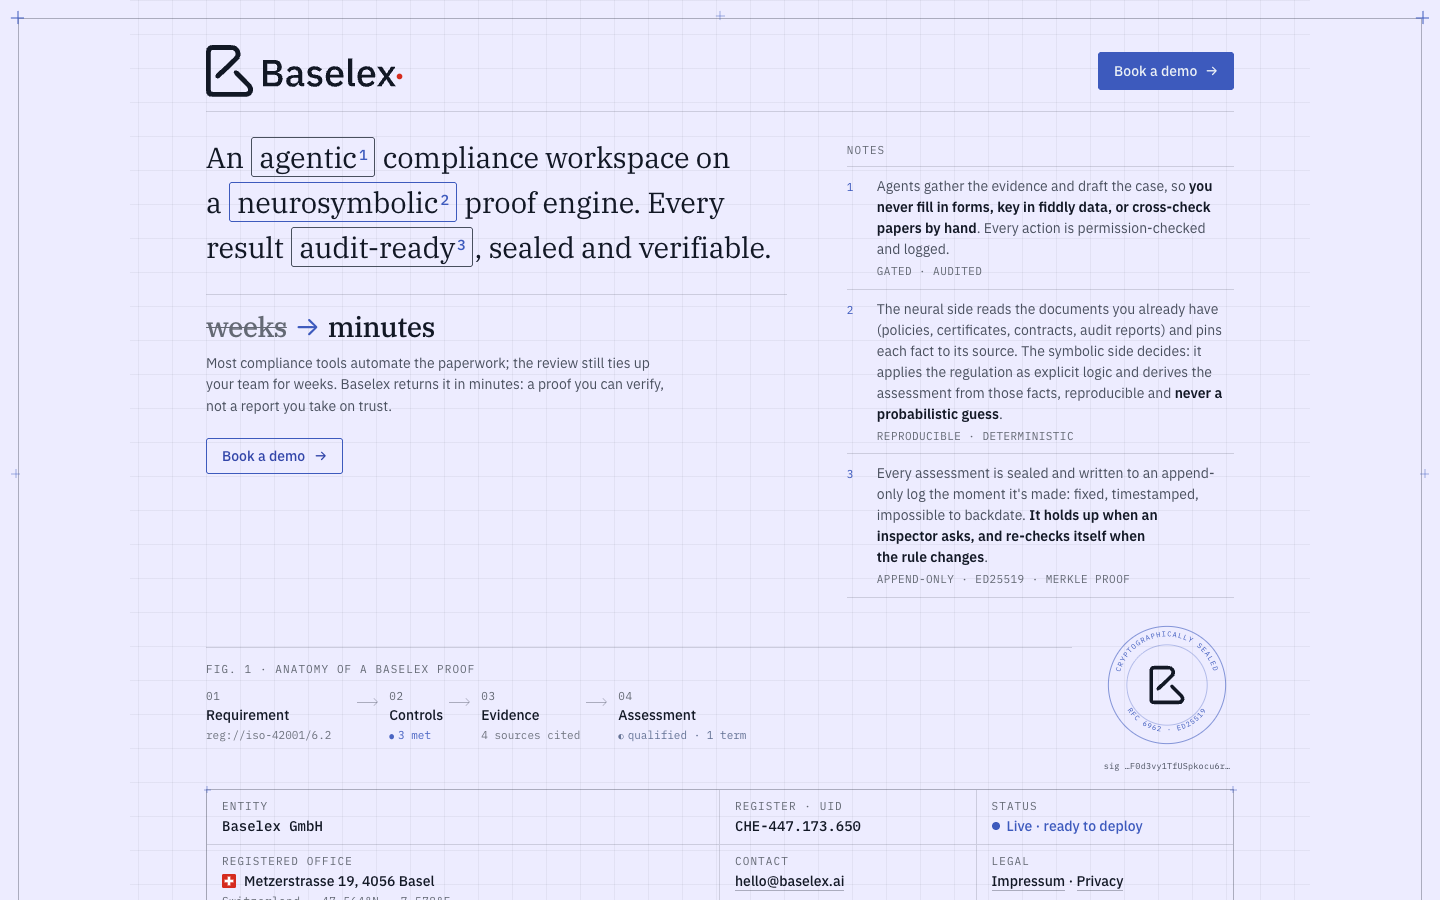
Task: Click the NOTES heading
Action: pyautogui.click(x=865, y=150)
